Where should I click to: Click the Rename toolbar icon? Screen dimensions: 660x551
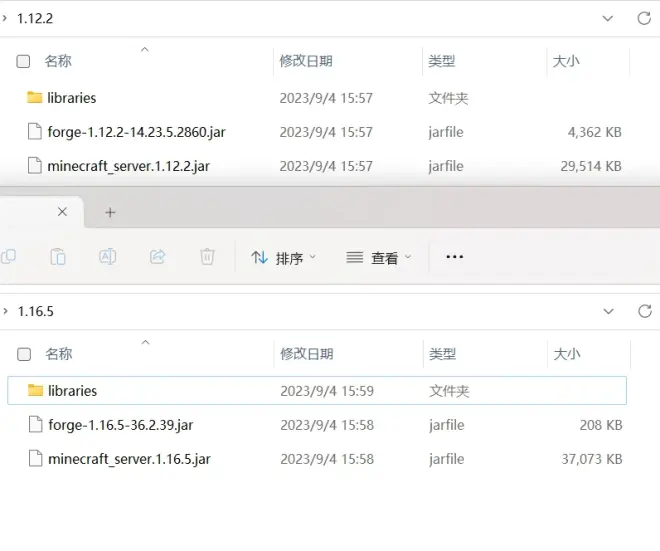(x=108, y=257)
